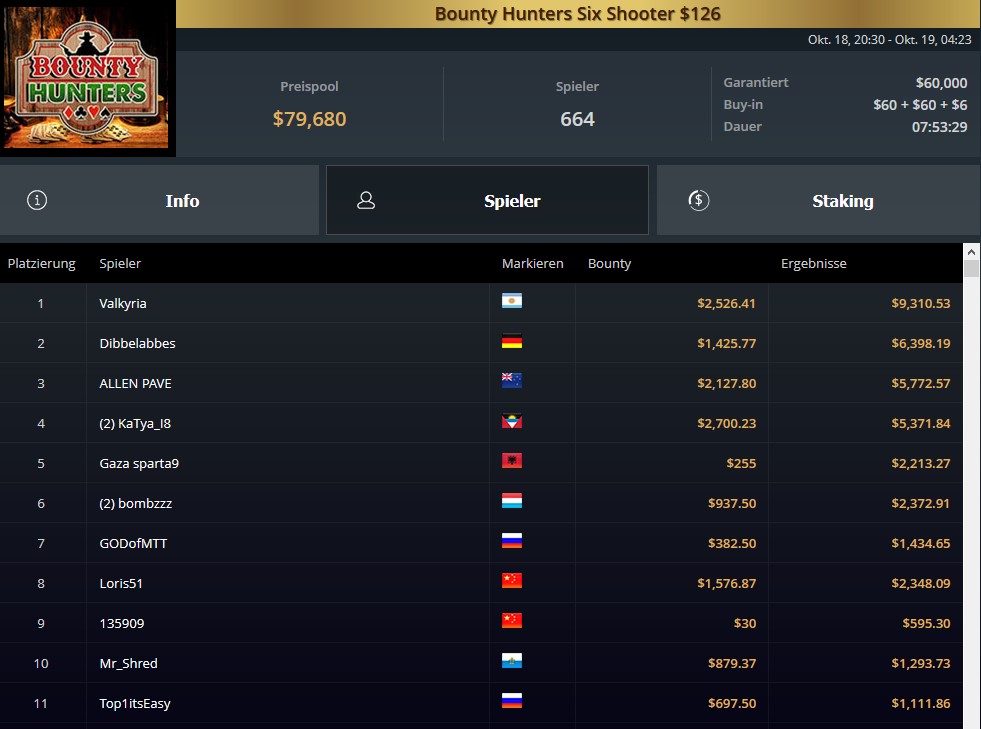Screen dimensions: 981x729
Task: Sort by Platzierung column header
Action: (x=41, y=263)
